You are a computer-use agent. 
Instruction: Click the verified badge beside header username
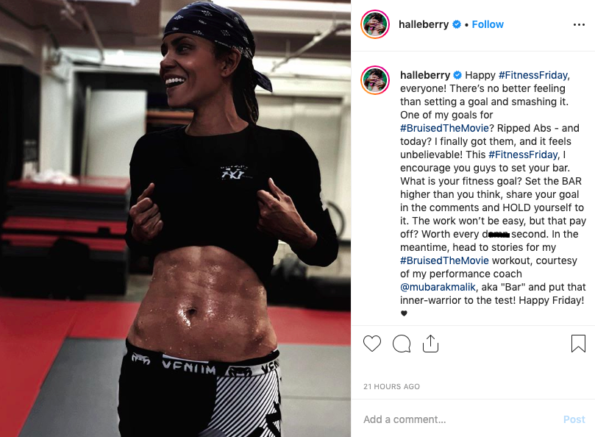[457, 24]
